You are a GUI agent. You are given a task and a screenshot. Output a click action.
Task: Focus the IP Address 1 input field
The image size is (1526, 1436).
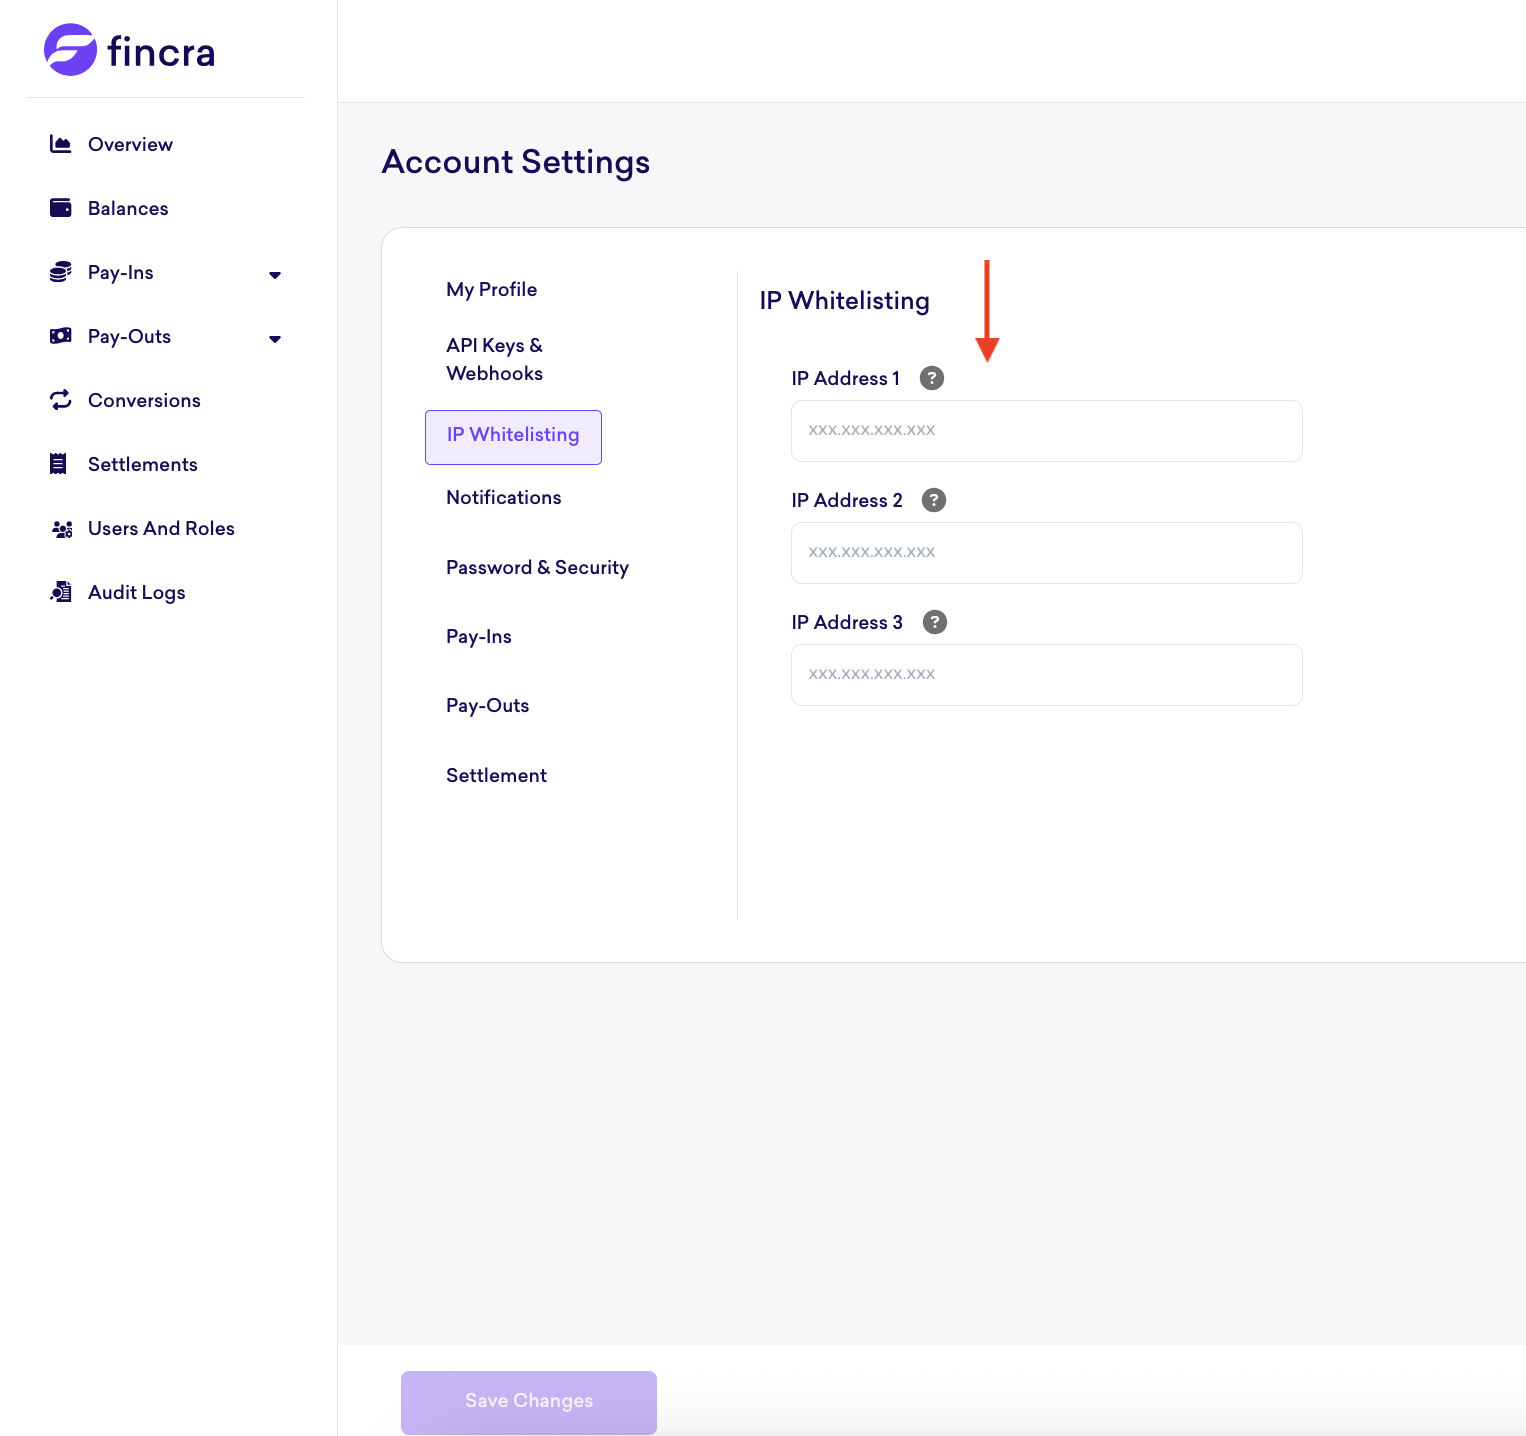(x=1047, y=431)
